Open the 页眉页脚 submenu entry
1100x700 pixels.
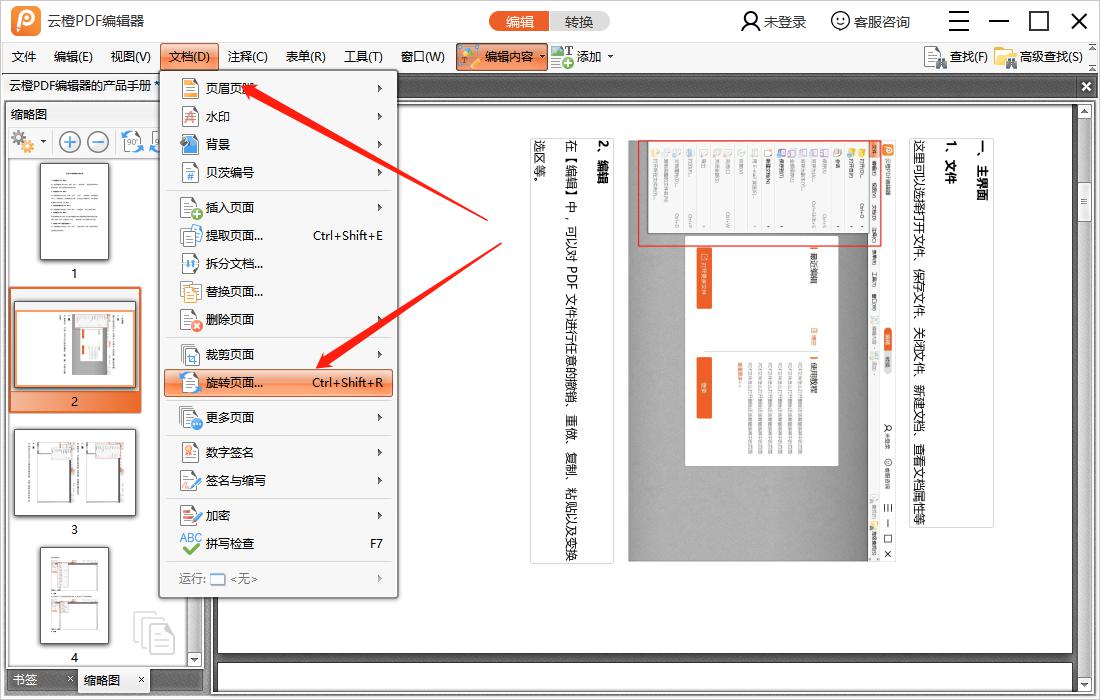point(279,88)
